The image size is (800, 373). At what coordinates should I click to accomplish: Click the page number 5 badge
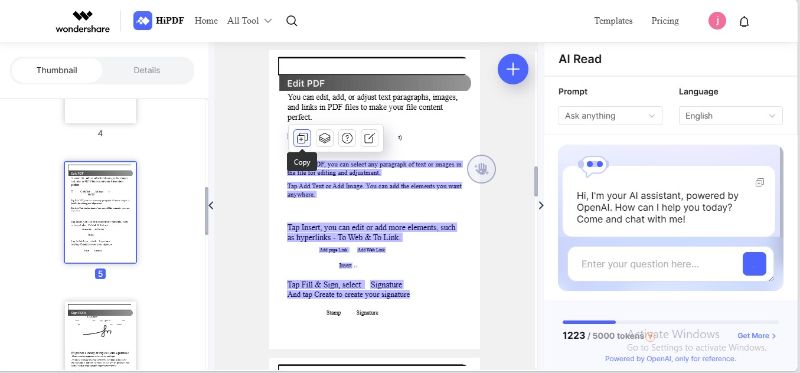tap(101, 274)
